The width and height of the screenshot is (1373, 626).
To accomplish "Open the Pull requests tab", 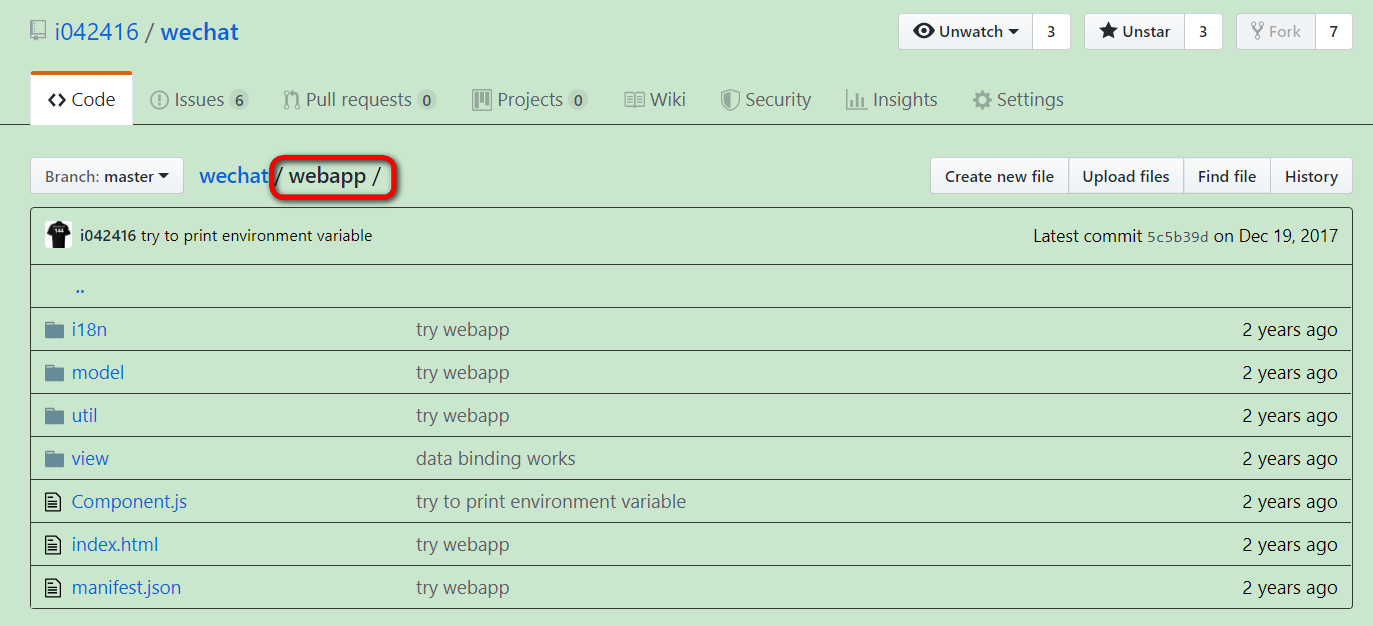I will pyautogui.click(x=359, y=99).
